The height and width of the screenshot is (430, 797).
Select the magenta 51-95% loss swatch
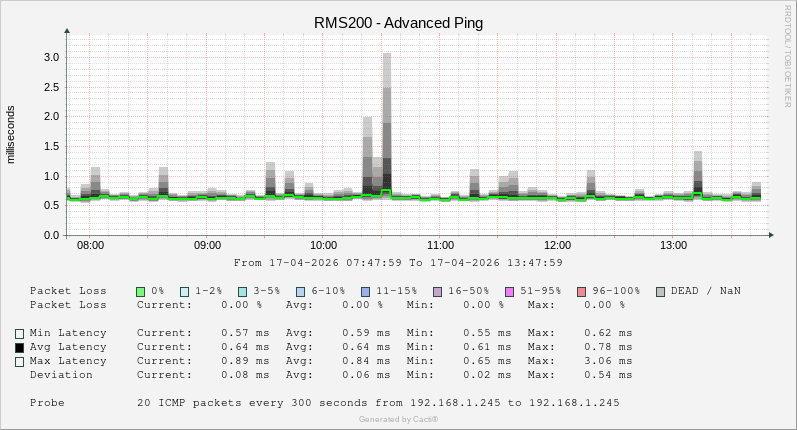pyautogui.click(x=510, y=291)
